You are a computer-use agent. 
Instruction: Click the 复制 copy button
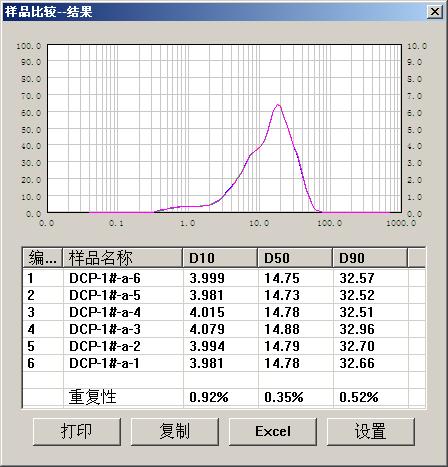click(175, 431)
